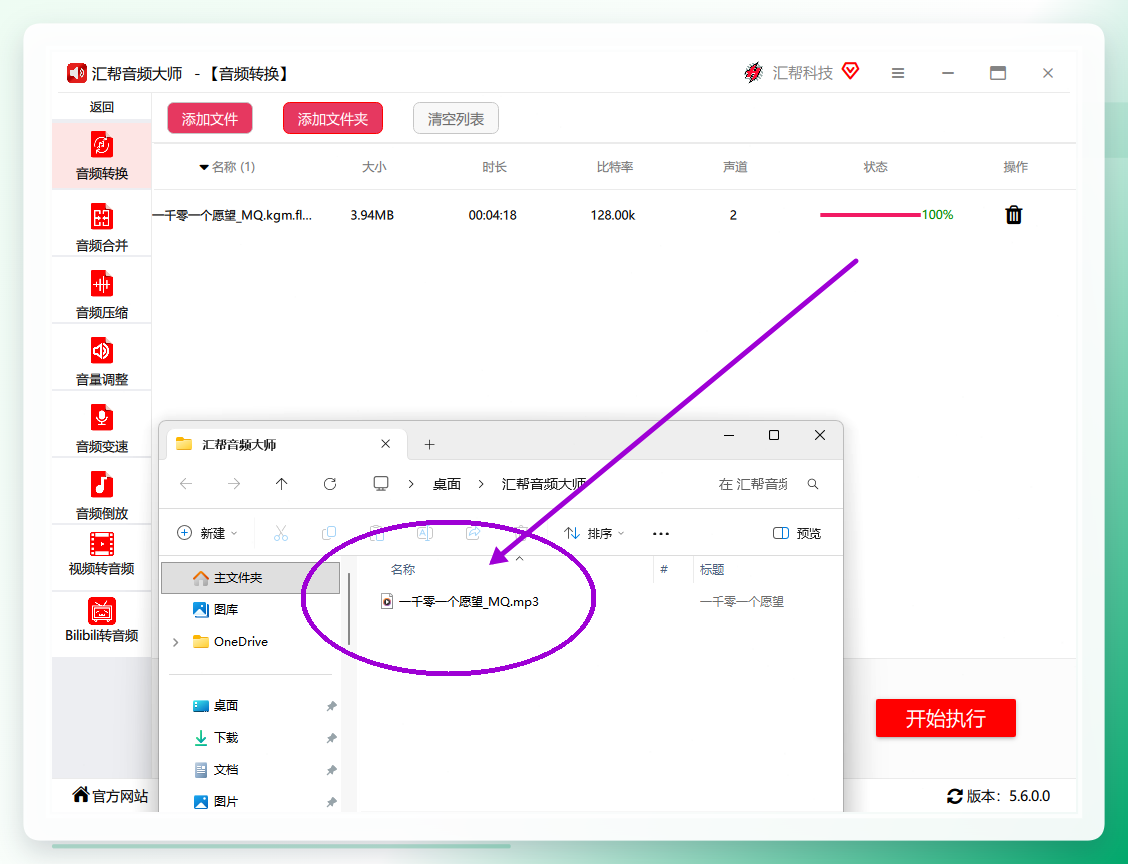Click the Explorer search magnifier icon

pos(813,484)
